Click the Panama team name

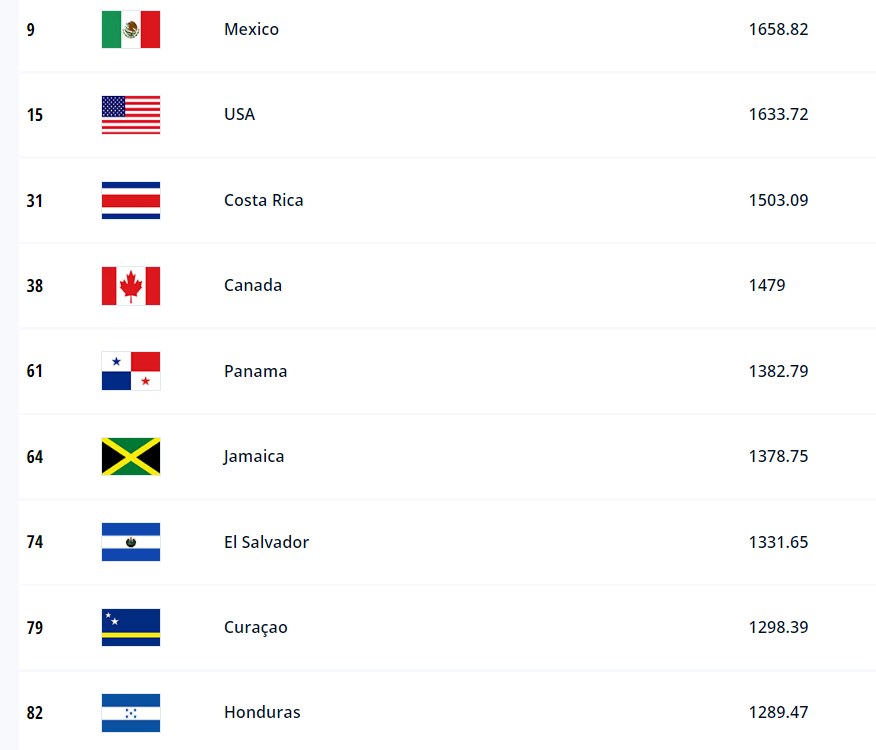click(255, 371)
